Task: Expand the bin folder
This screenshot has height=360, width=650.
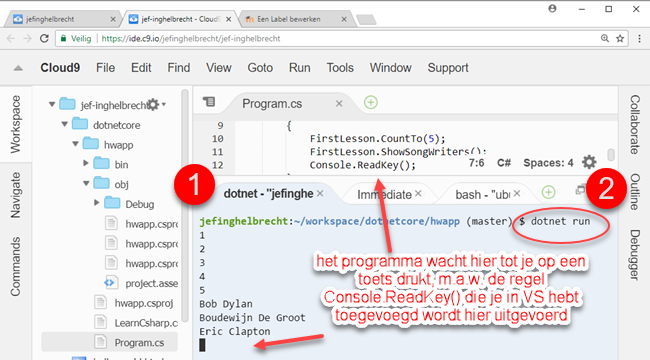Action: coord(86,163)
